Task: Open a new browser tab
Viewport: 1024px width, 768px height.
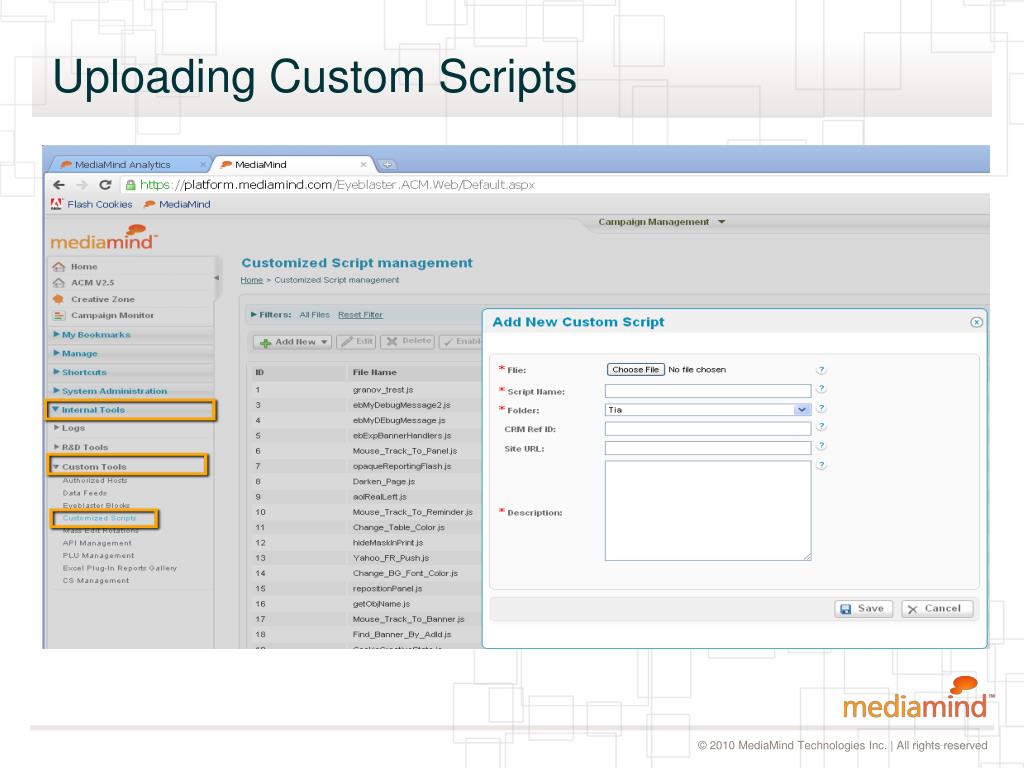Action: (387, 165)
